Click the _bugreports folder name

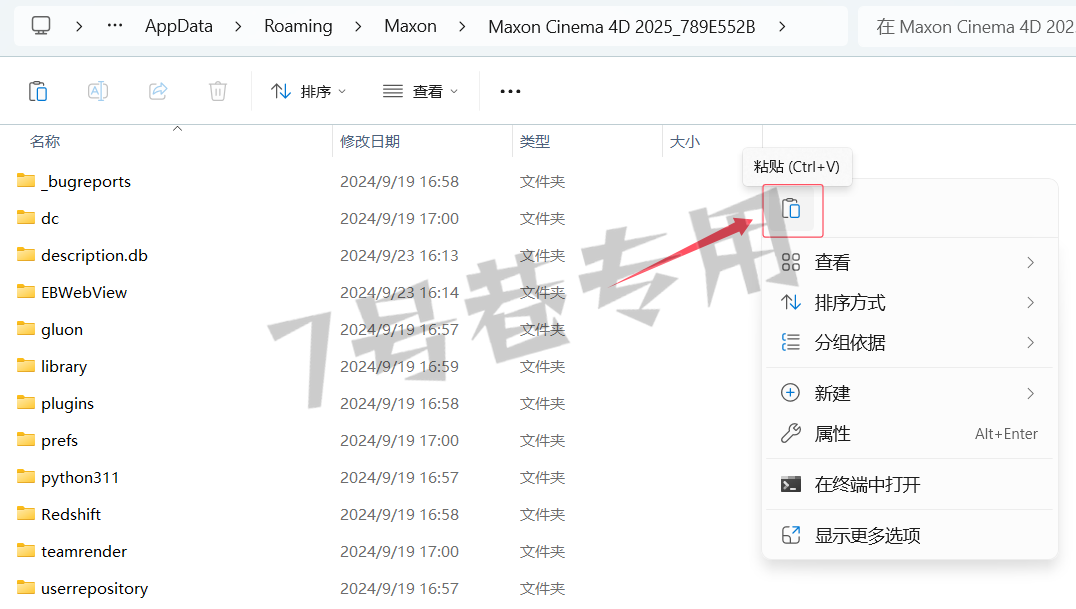click(86, 181)
